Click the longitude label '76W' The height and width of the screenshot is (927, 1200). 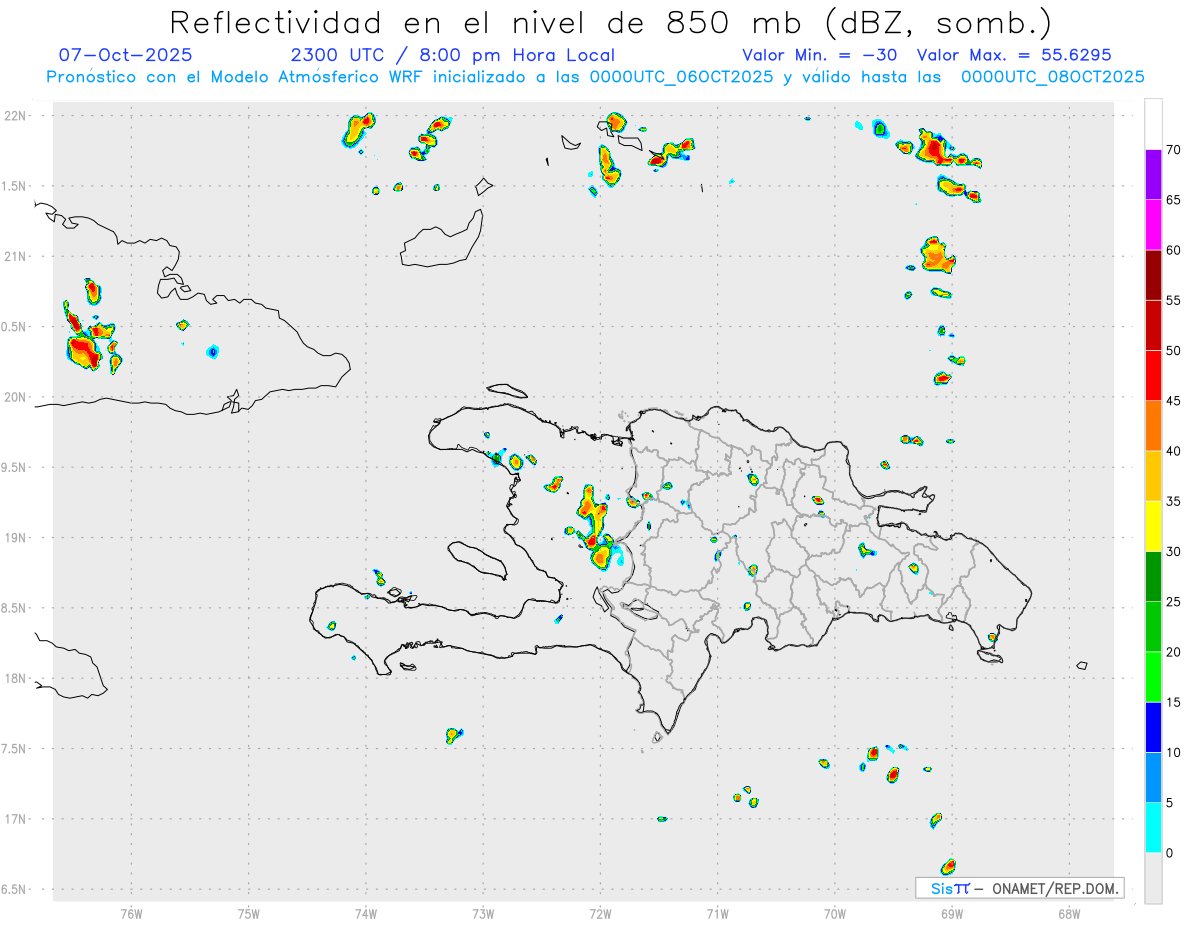131,914
